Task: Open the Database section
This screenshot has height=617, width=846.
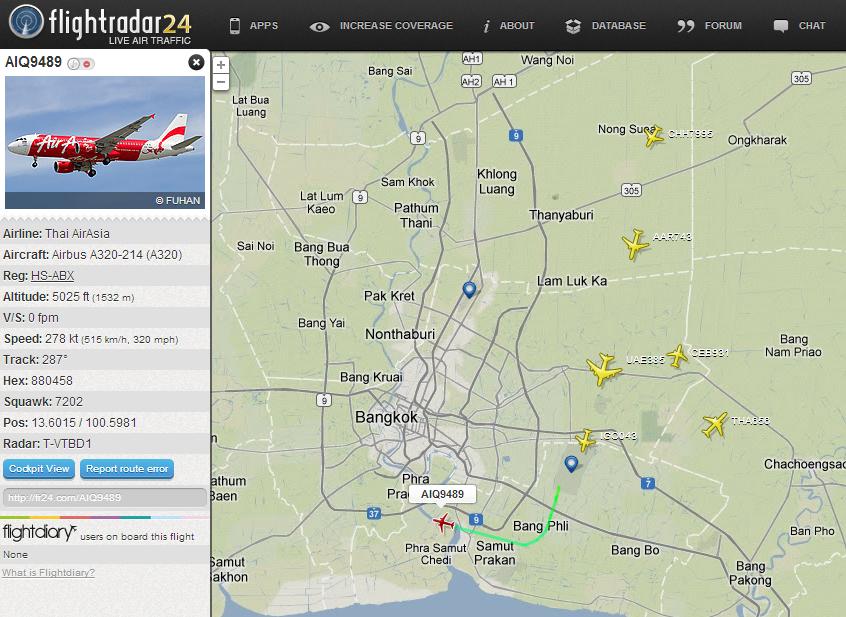Action: tap(605, 25)
